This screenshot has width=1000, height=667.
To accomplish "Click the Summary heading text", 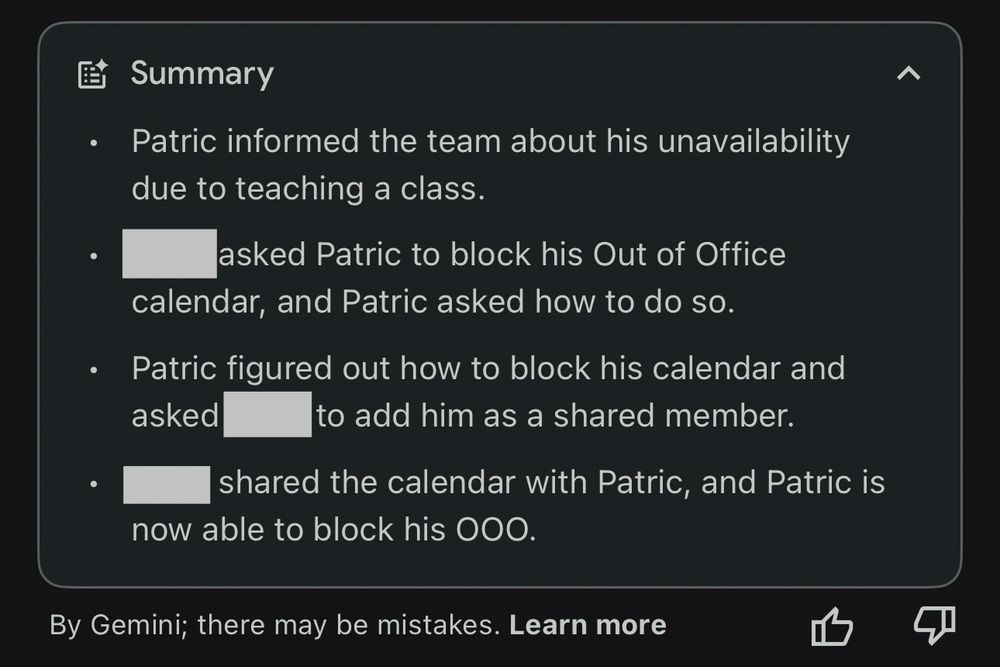I will 202,73.
